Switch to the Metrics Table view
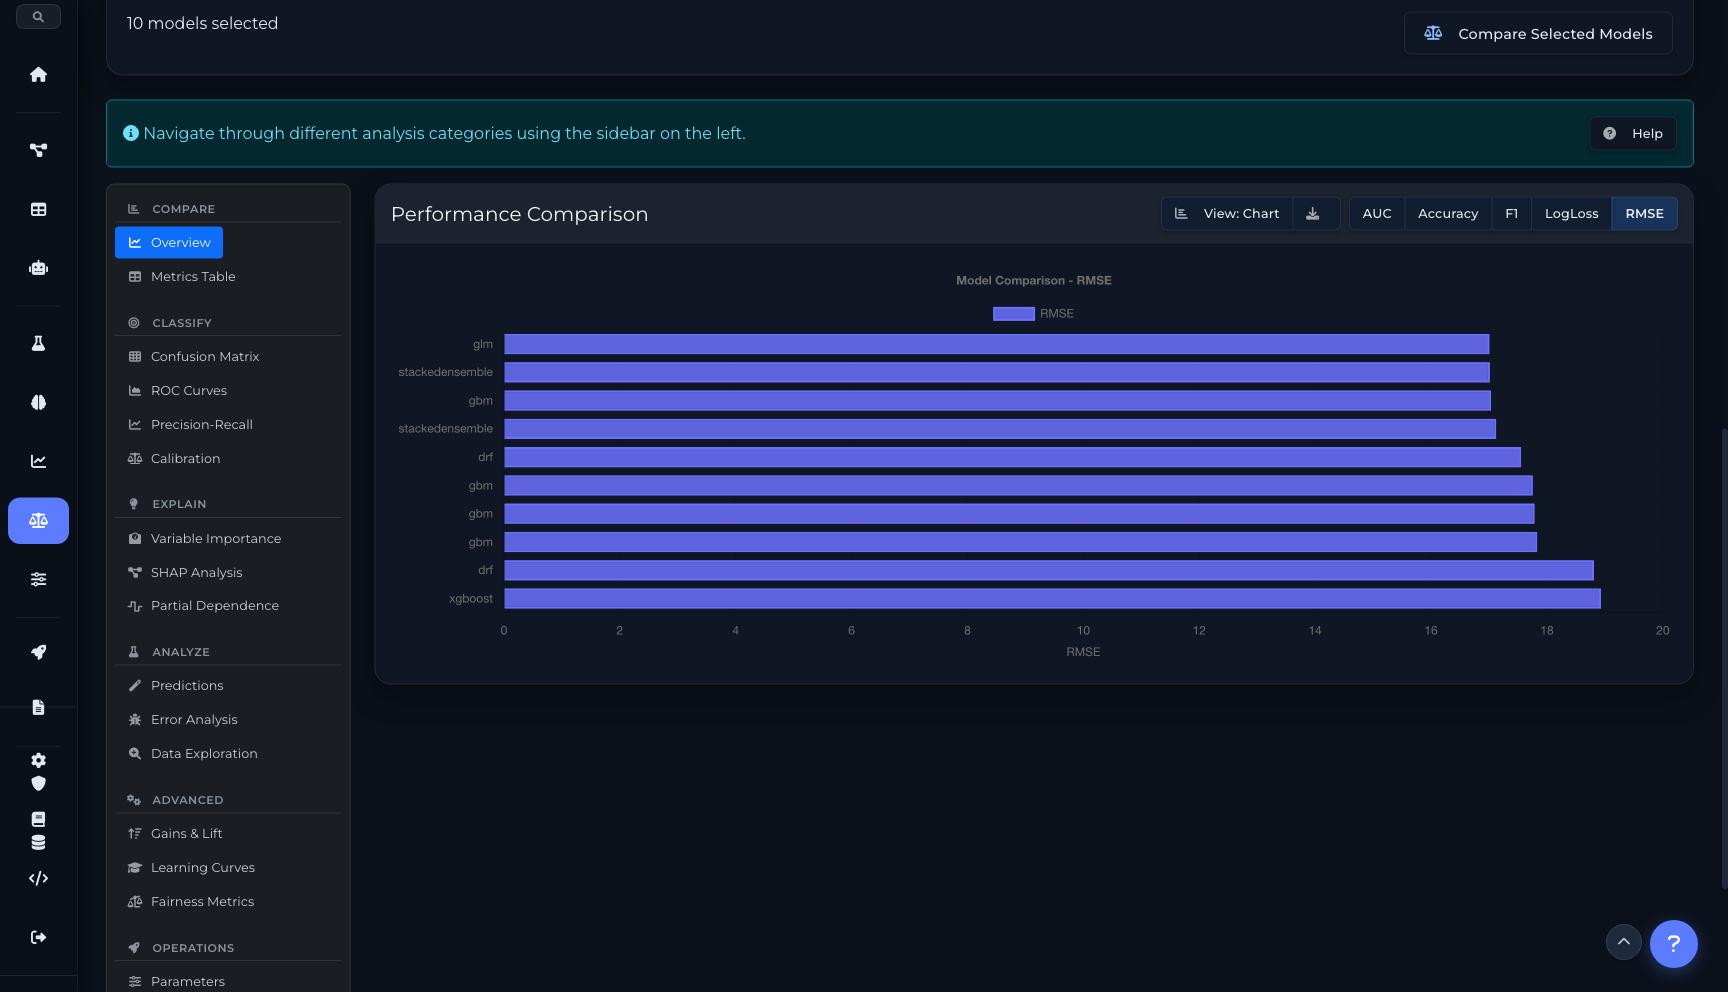 [x=193, y=277]
